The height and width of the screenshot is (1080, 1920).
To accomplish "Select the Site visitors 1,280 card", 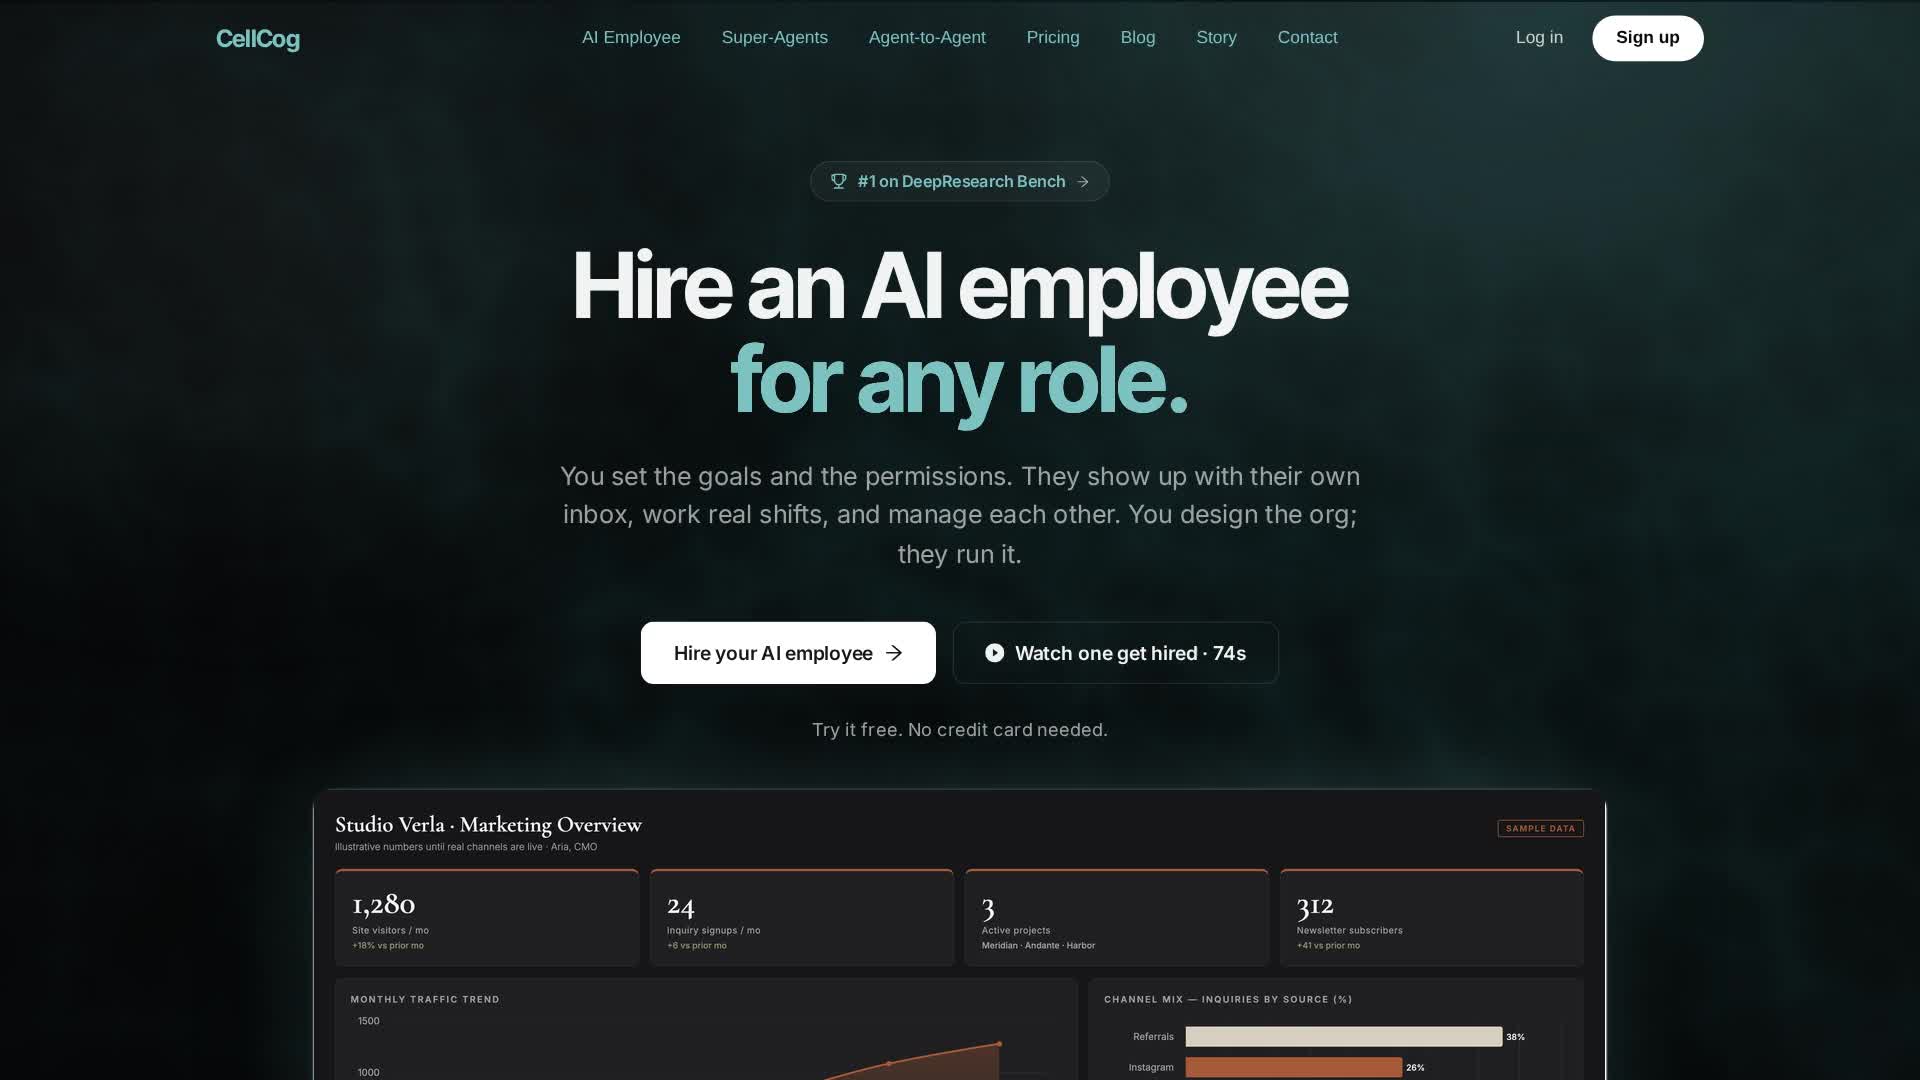I will 487,917.
